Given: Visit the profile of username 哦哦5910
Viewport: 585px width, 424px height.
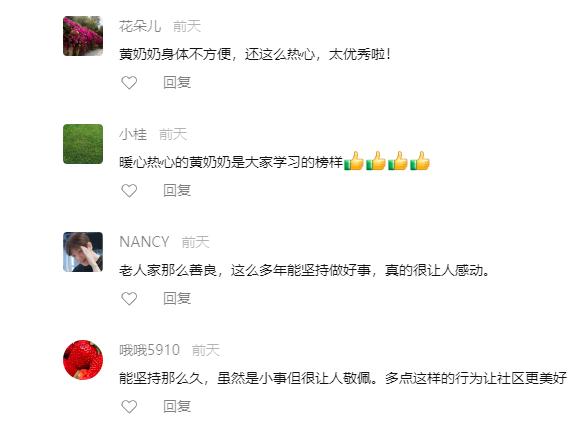Looking at the screenshot, I should point(149,350).
